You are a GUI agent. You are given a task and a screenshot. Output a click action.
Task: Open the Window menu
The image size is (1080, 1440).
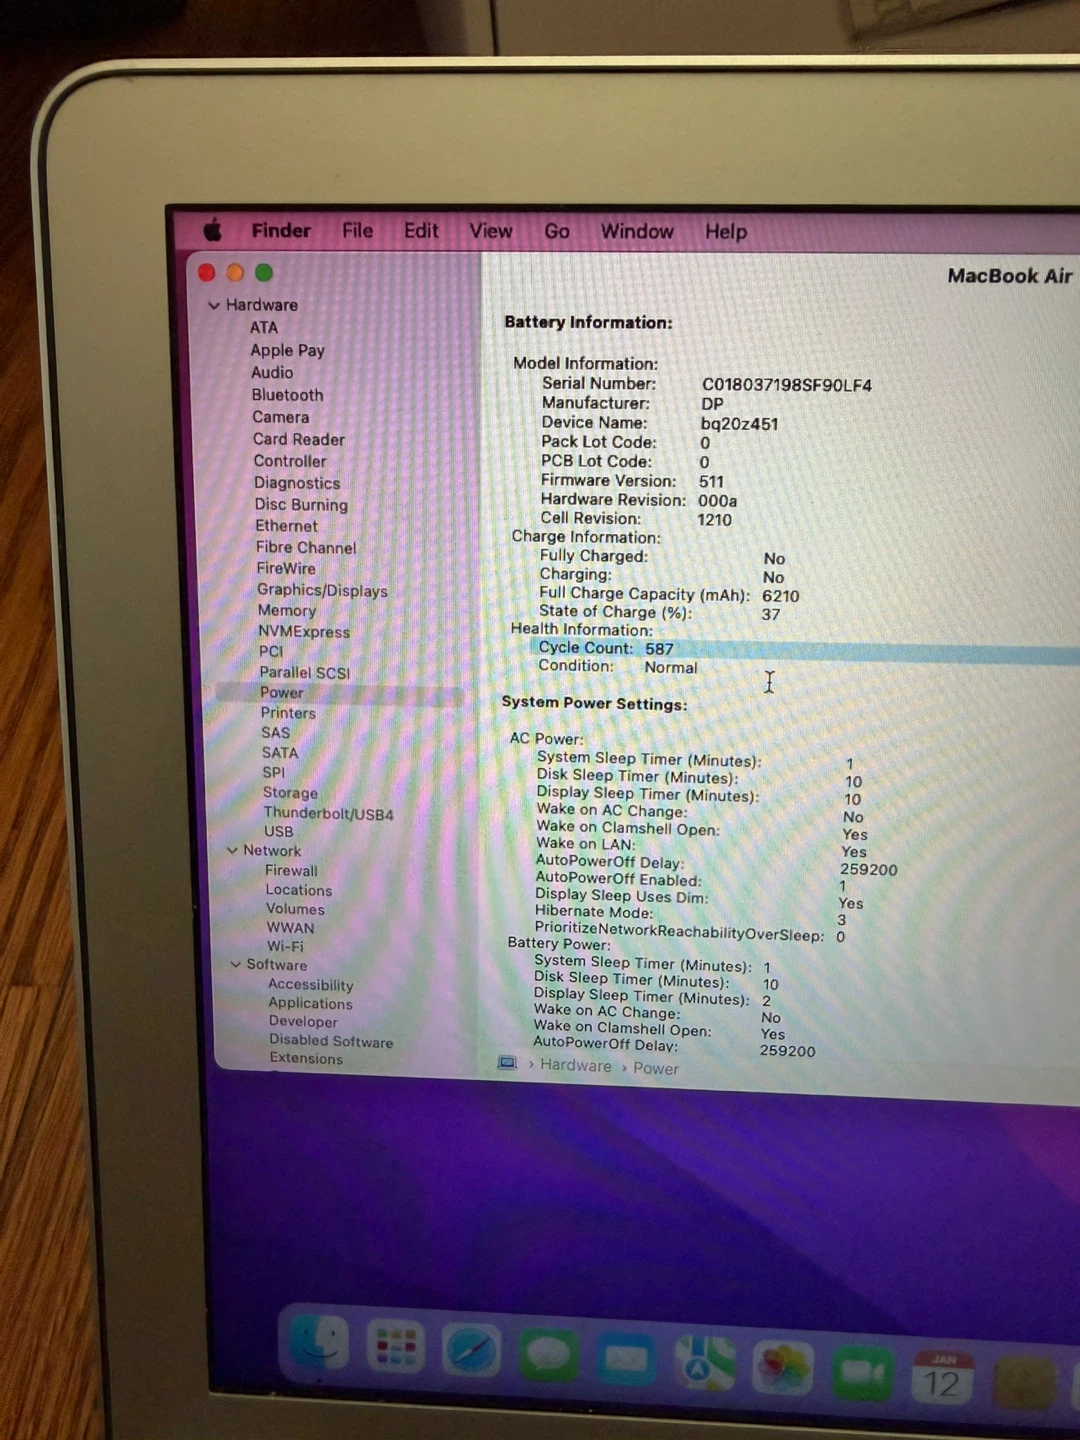click(637, 231)
